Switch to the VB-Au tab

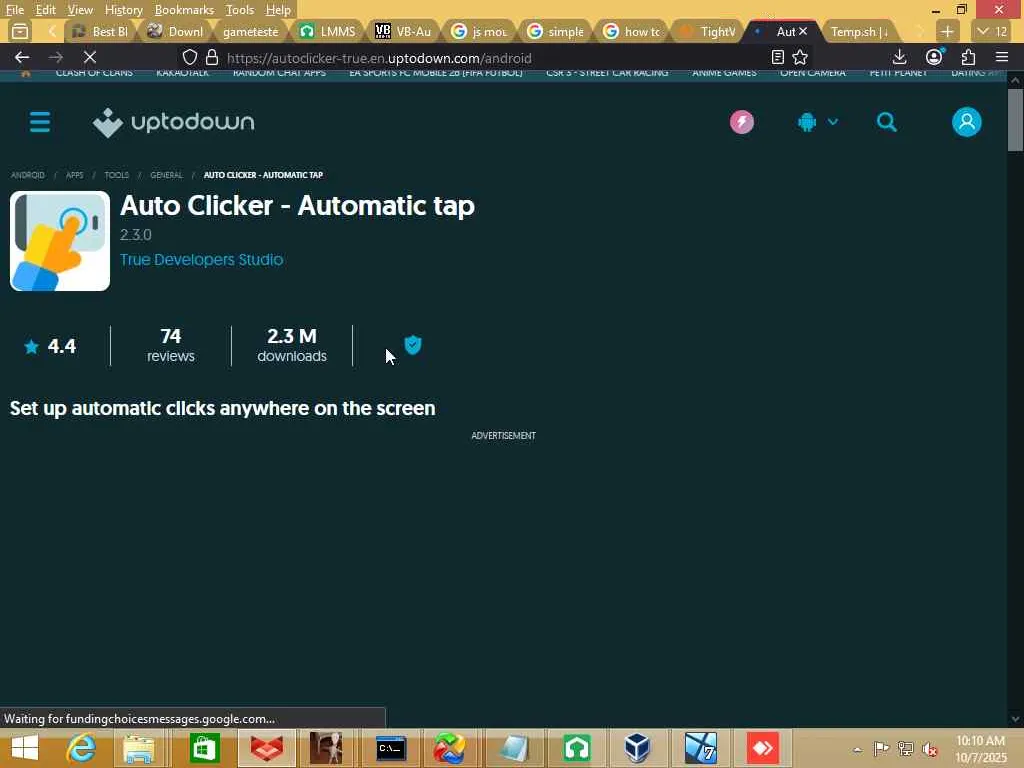point(403,31)
